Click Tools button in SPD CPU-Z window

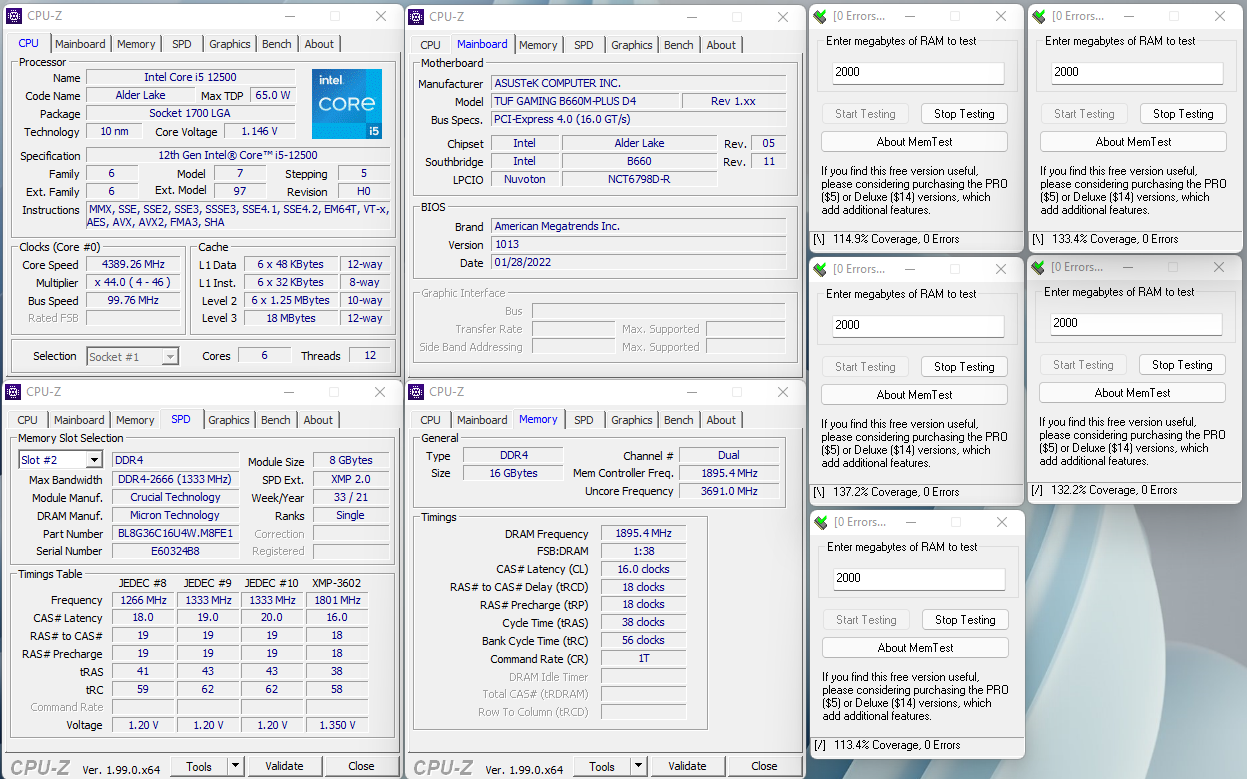[x=199, y=766]
